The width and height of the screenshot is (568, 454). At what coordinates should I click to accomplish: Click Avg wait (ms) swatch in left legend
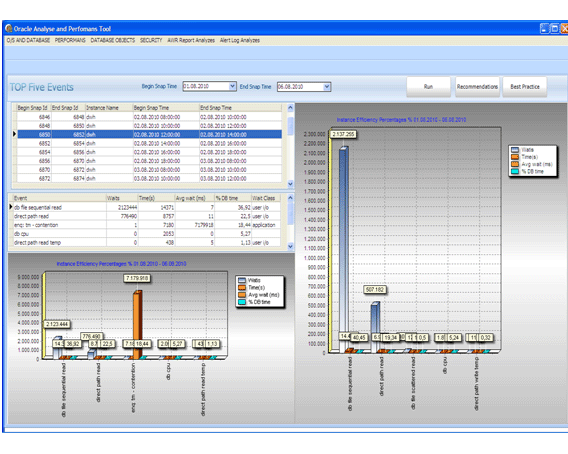point(242,295)
